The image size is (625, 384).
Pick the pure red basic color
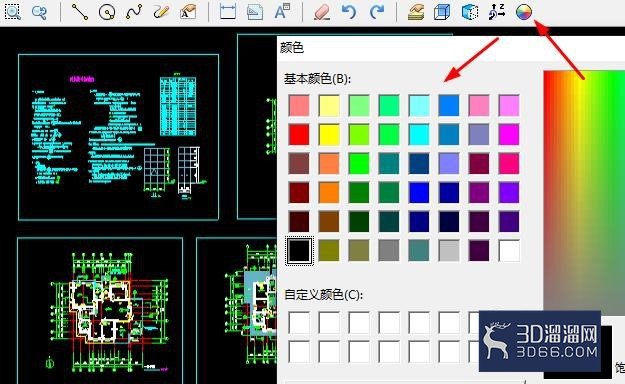pyautogui.click(x=299, y=134)
